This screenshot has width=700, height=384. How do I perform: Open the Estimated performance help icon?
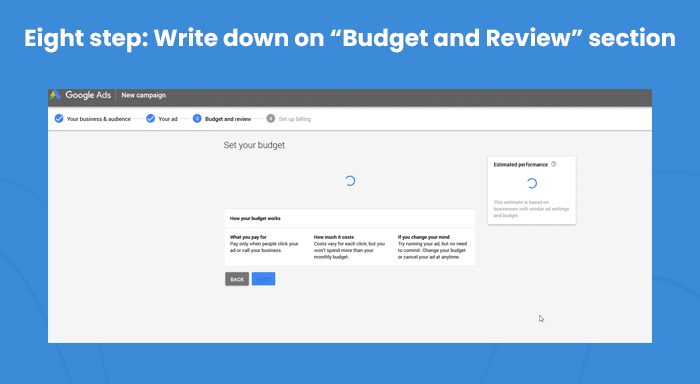click(x=554, y=164)
